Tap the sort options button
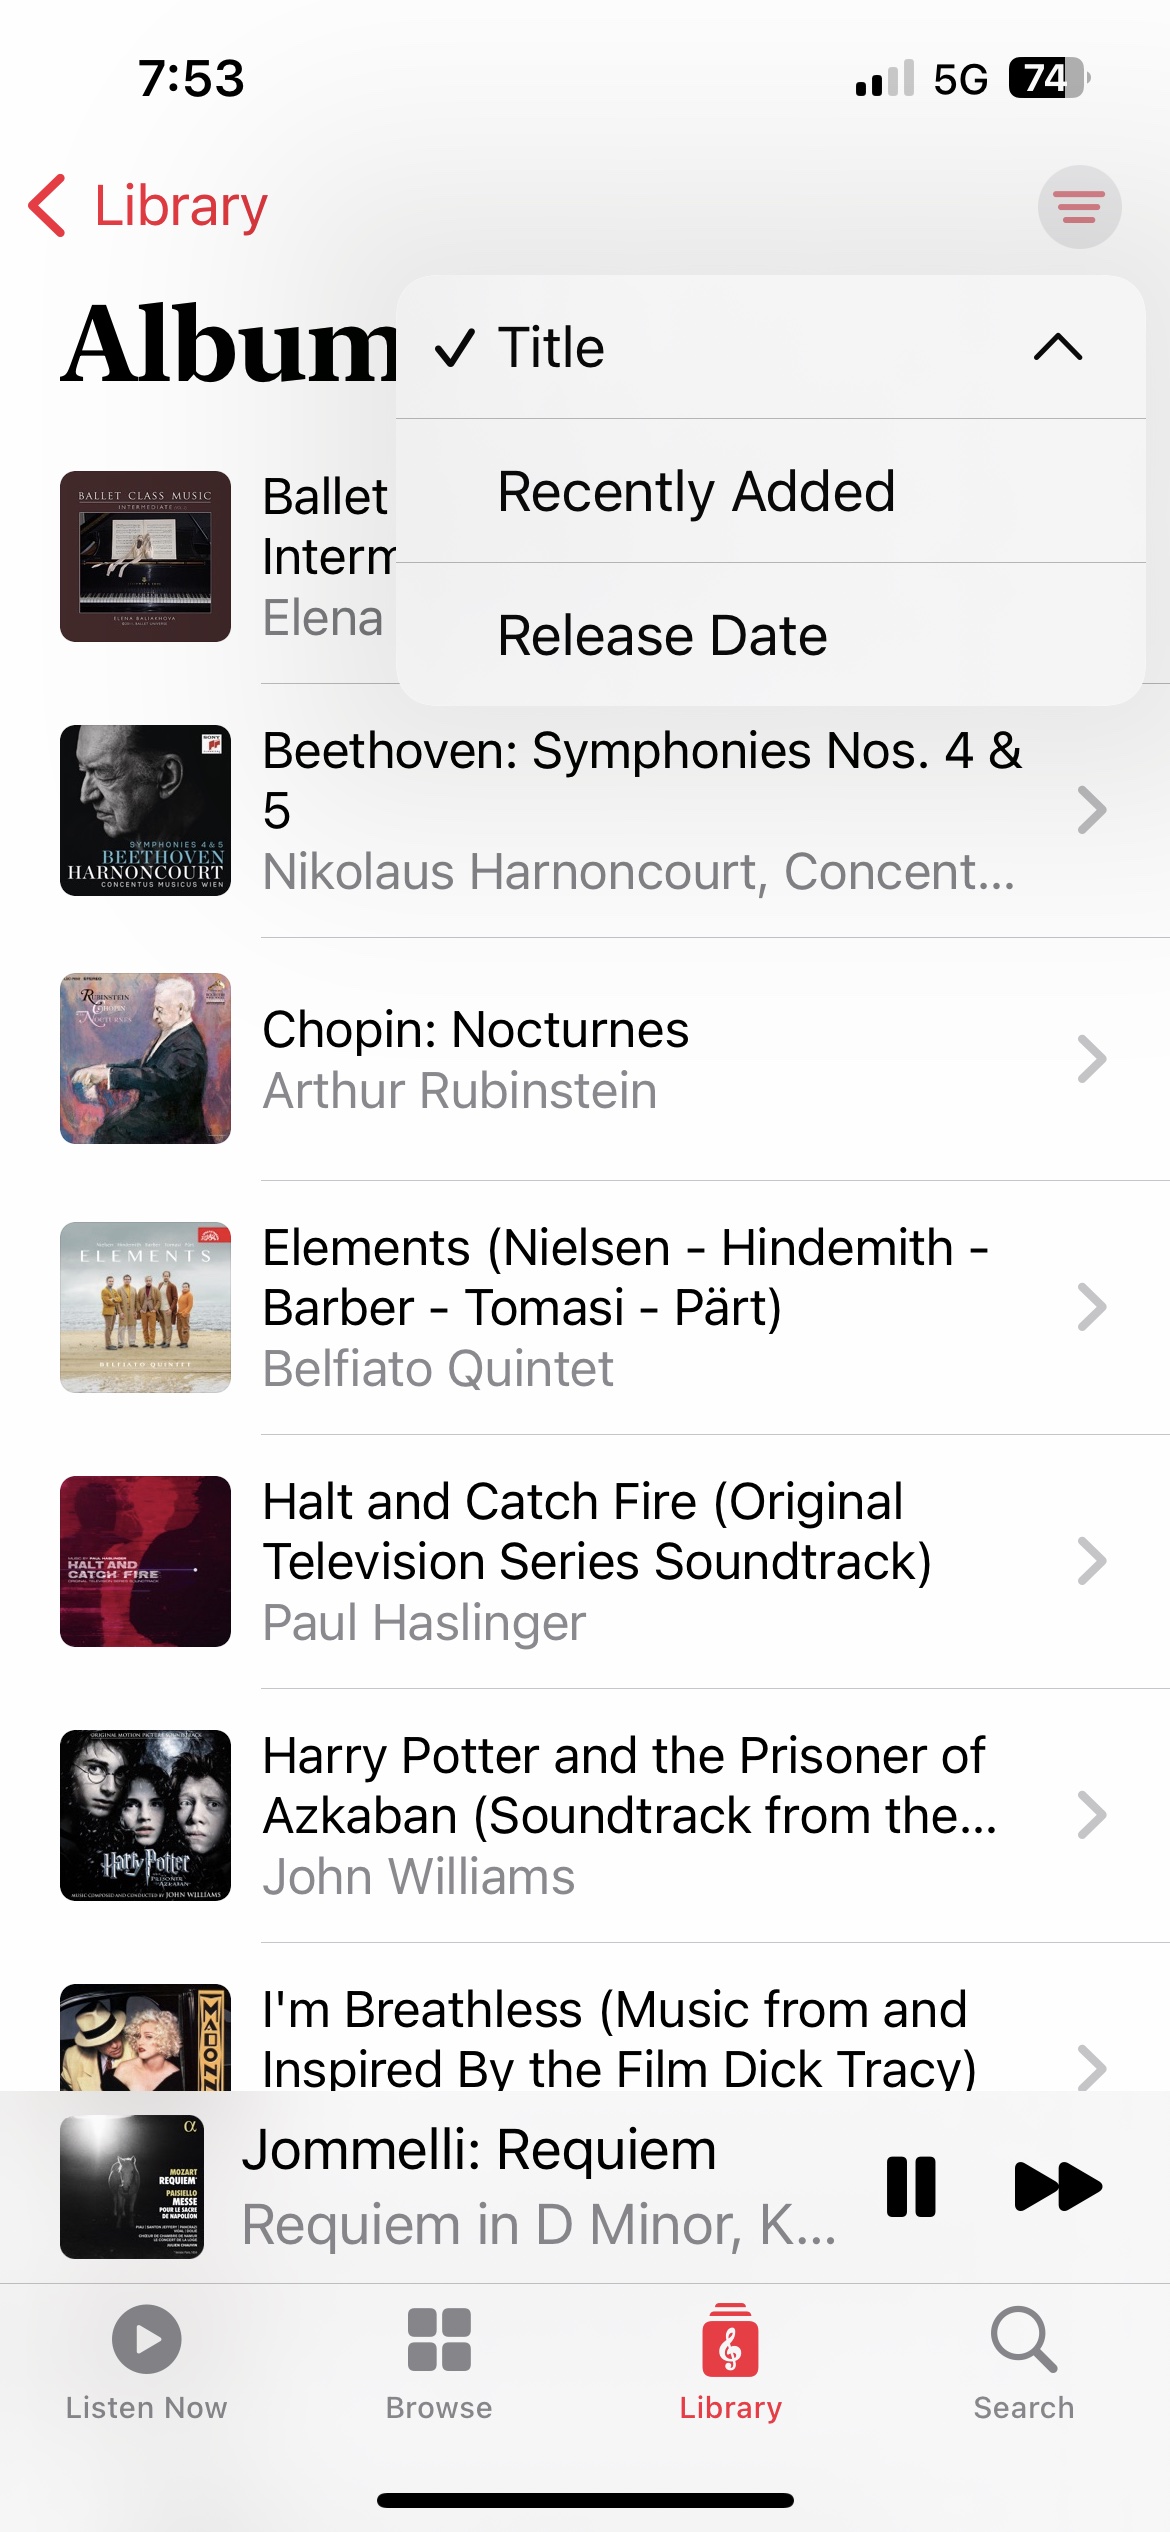1170x2532 pixels. [1079, 207]
